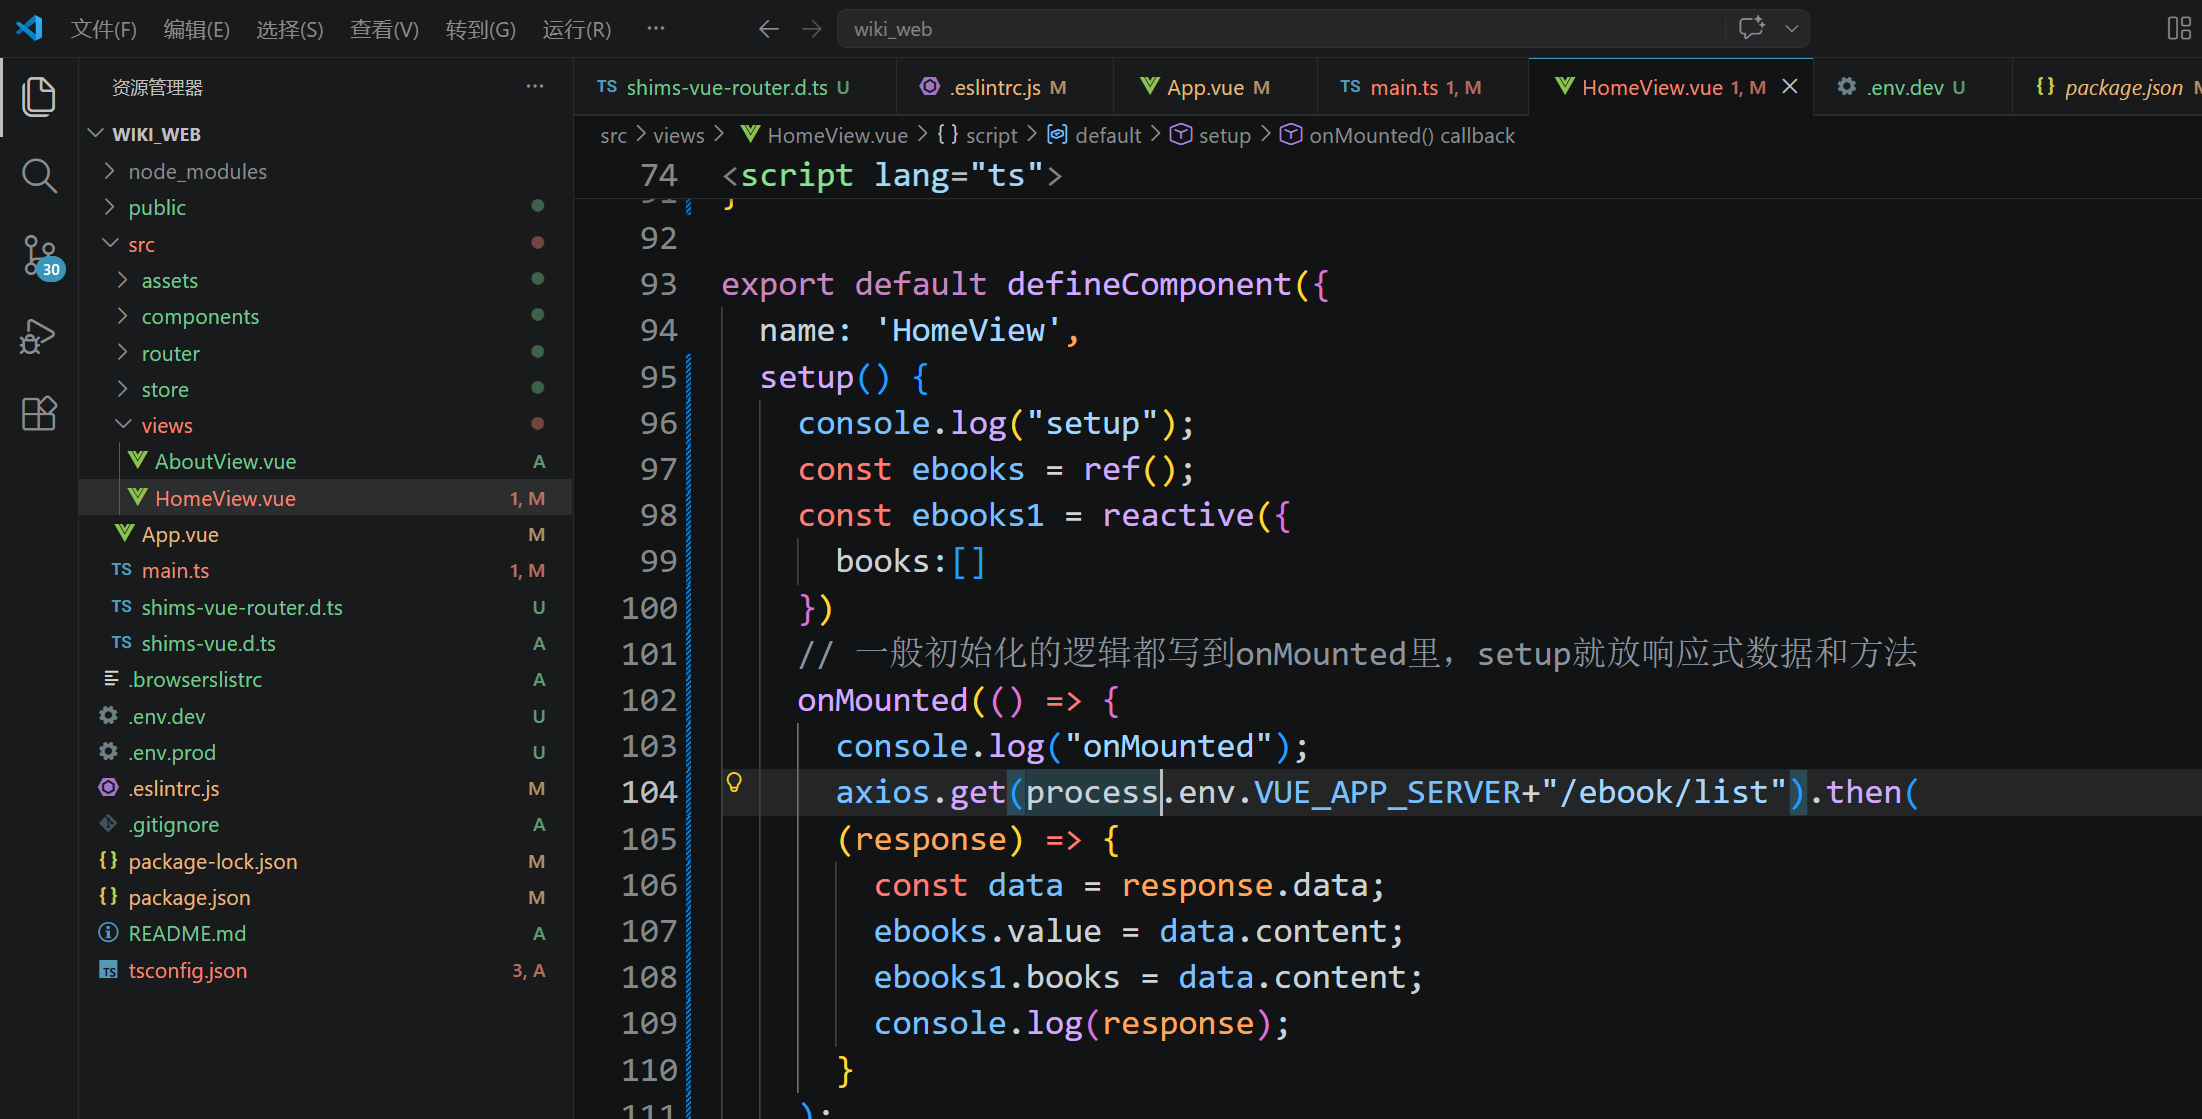This screenshot has width=2202, height=1119.
Task: Open .browserslistrc file
Action: [x=325, y=679]
